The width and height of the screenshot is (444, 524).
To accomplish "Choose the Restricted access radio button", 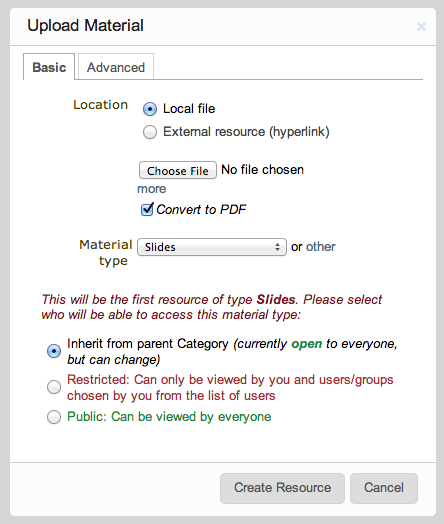I will pos(54,387).
